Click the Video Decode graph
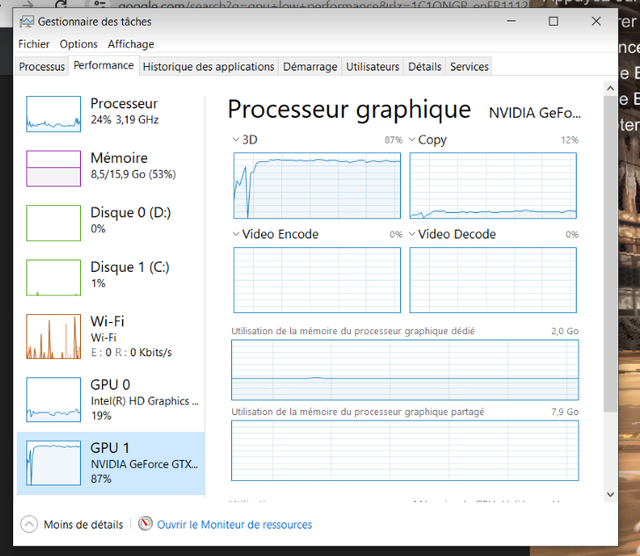This screenshot has height=556, width=640. click(x=493, y=280)
